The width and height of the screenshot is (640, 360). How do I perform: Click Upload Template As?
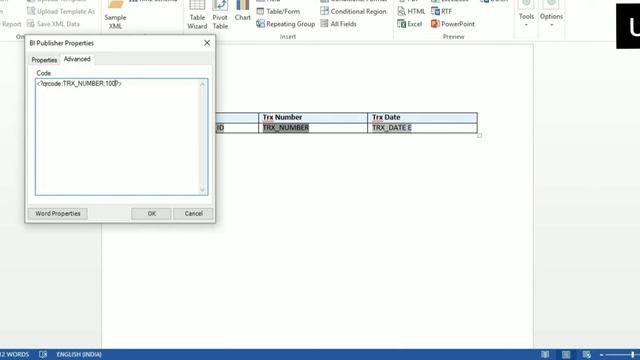pos(61,11)
